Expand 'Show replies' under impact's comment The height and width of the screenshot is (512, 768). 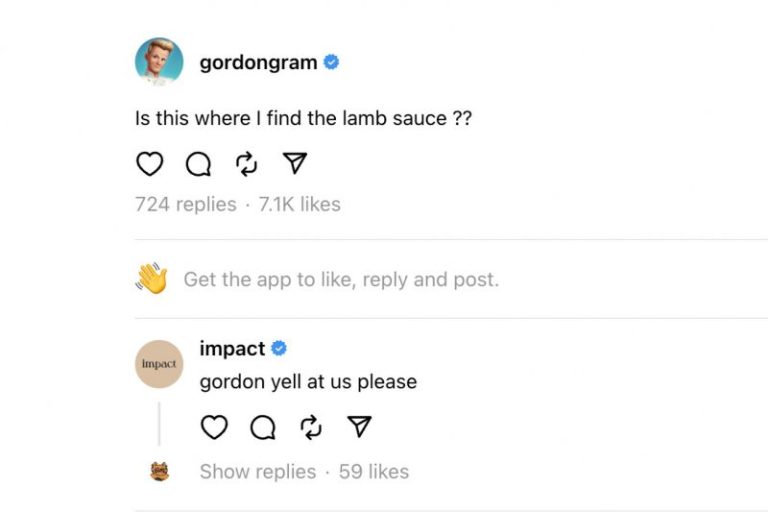tap(258, 472)
